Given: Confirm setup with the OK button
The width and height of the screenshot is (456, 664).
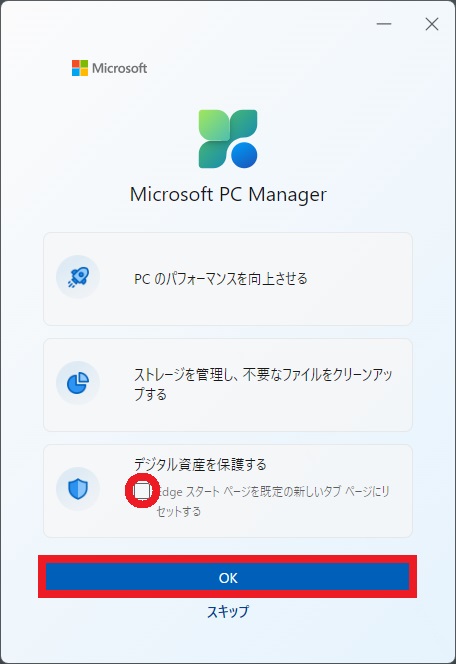Looking at the screenshot, I should tap(228, 577).
